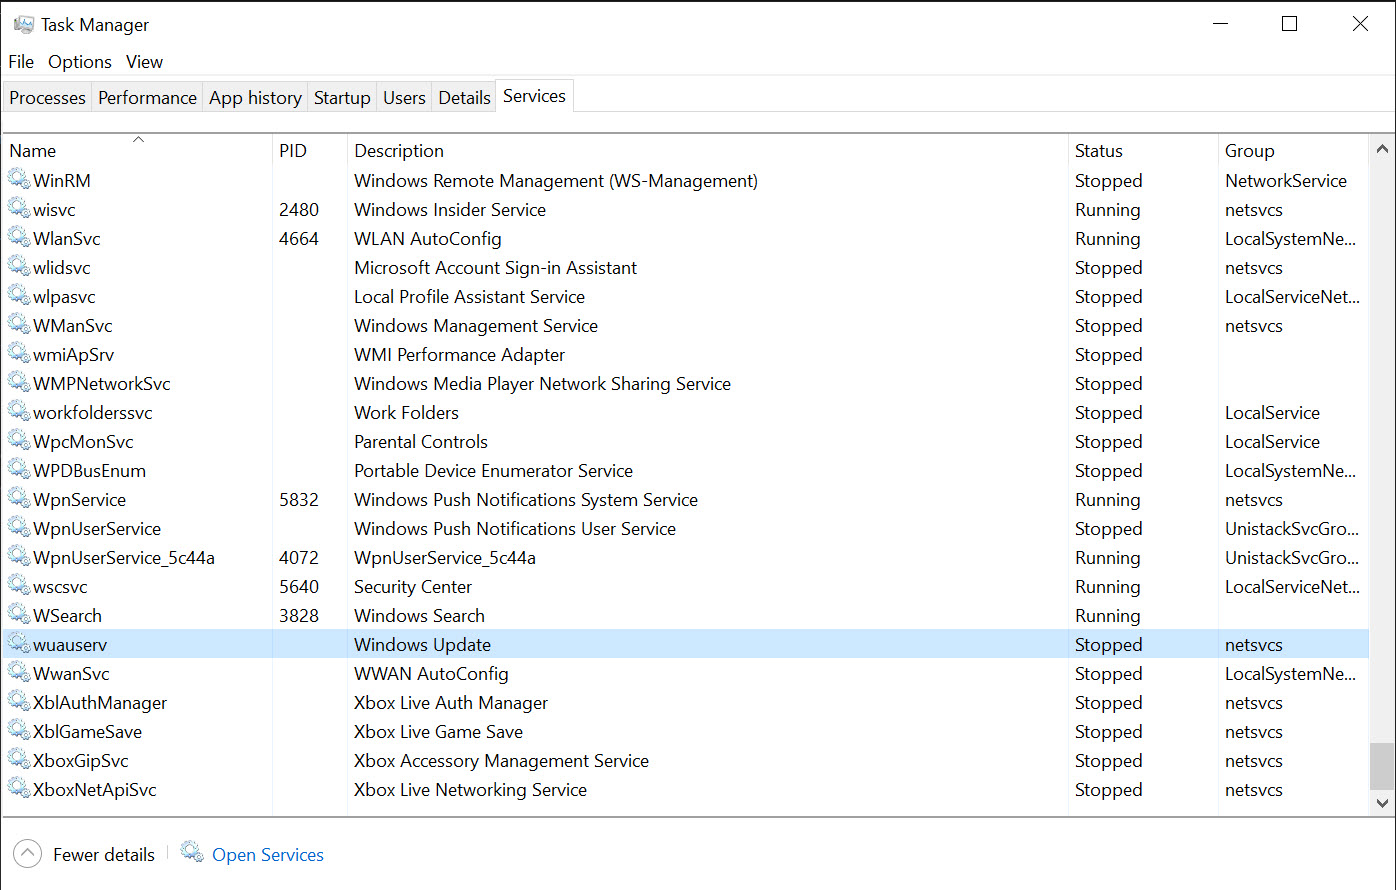This screenshot has width=1396, height=890.
Task: Click the scrollbar down arrow
Action: 1382,802
